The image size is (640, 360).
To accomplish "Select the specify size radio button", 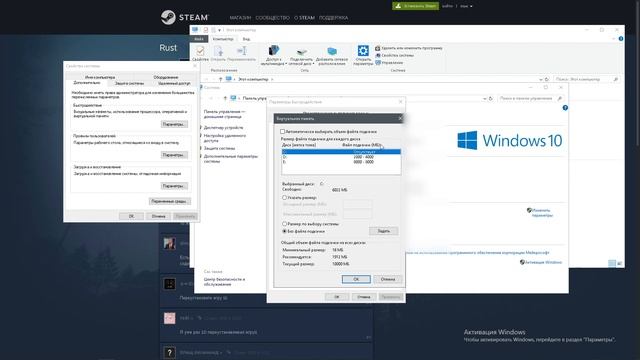I will 284,198.
